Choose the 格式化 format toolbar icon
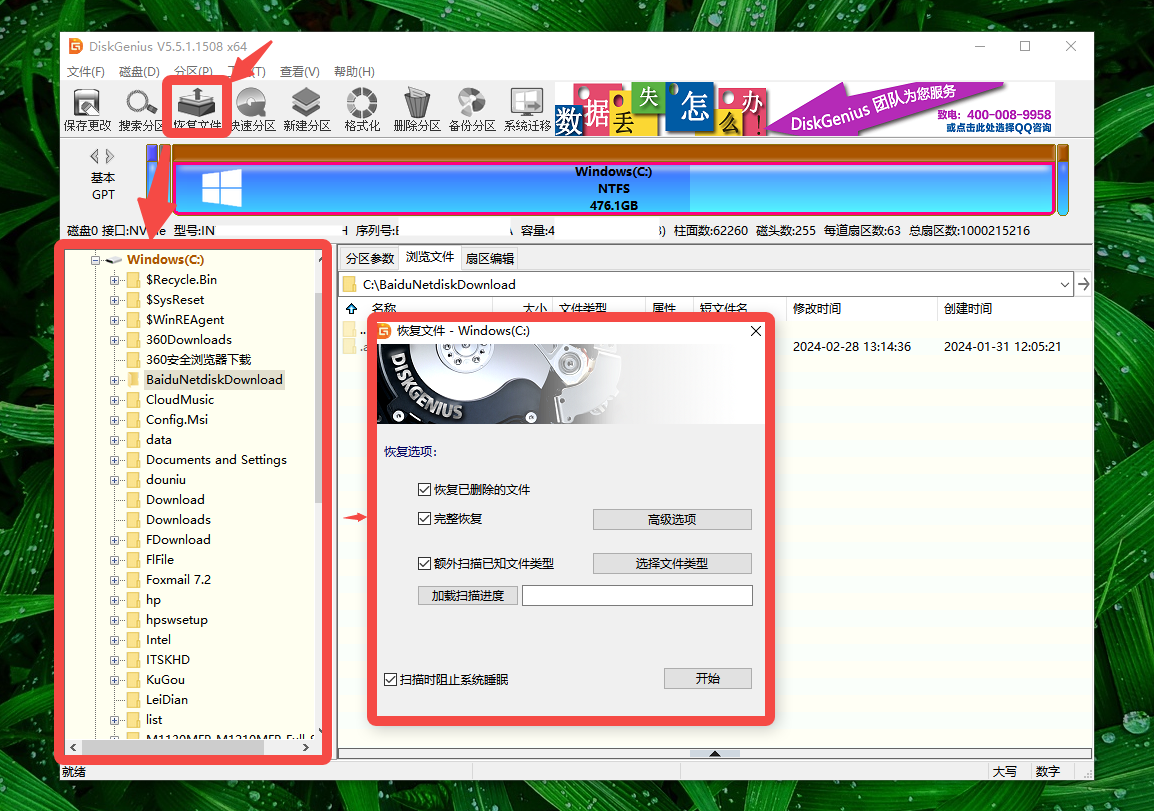1154x811 pixels. tap(362, 110)
